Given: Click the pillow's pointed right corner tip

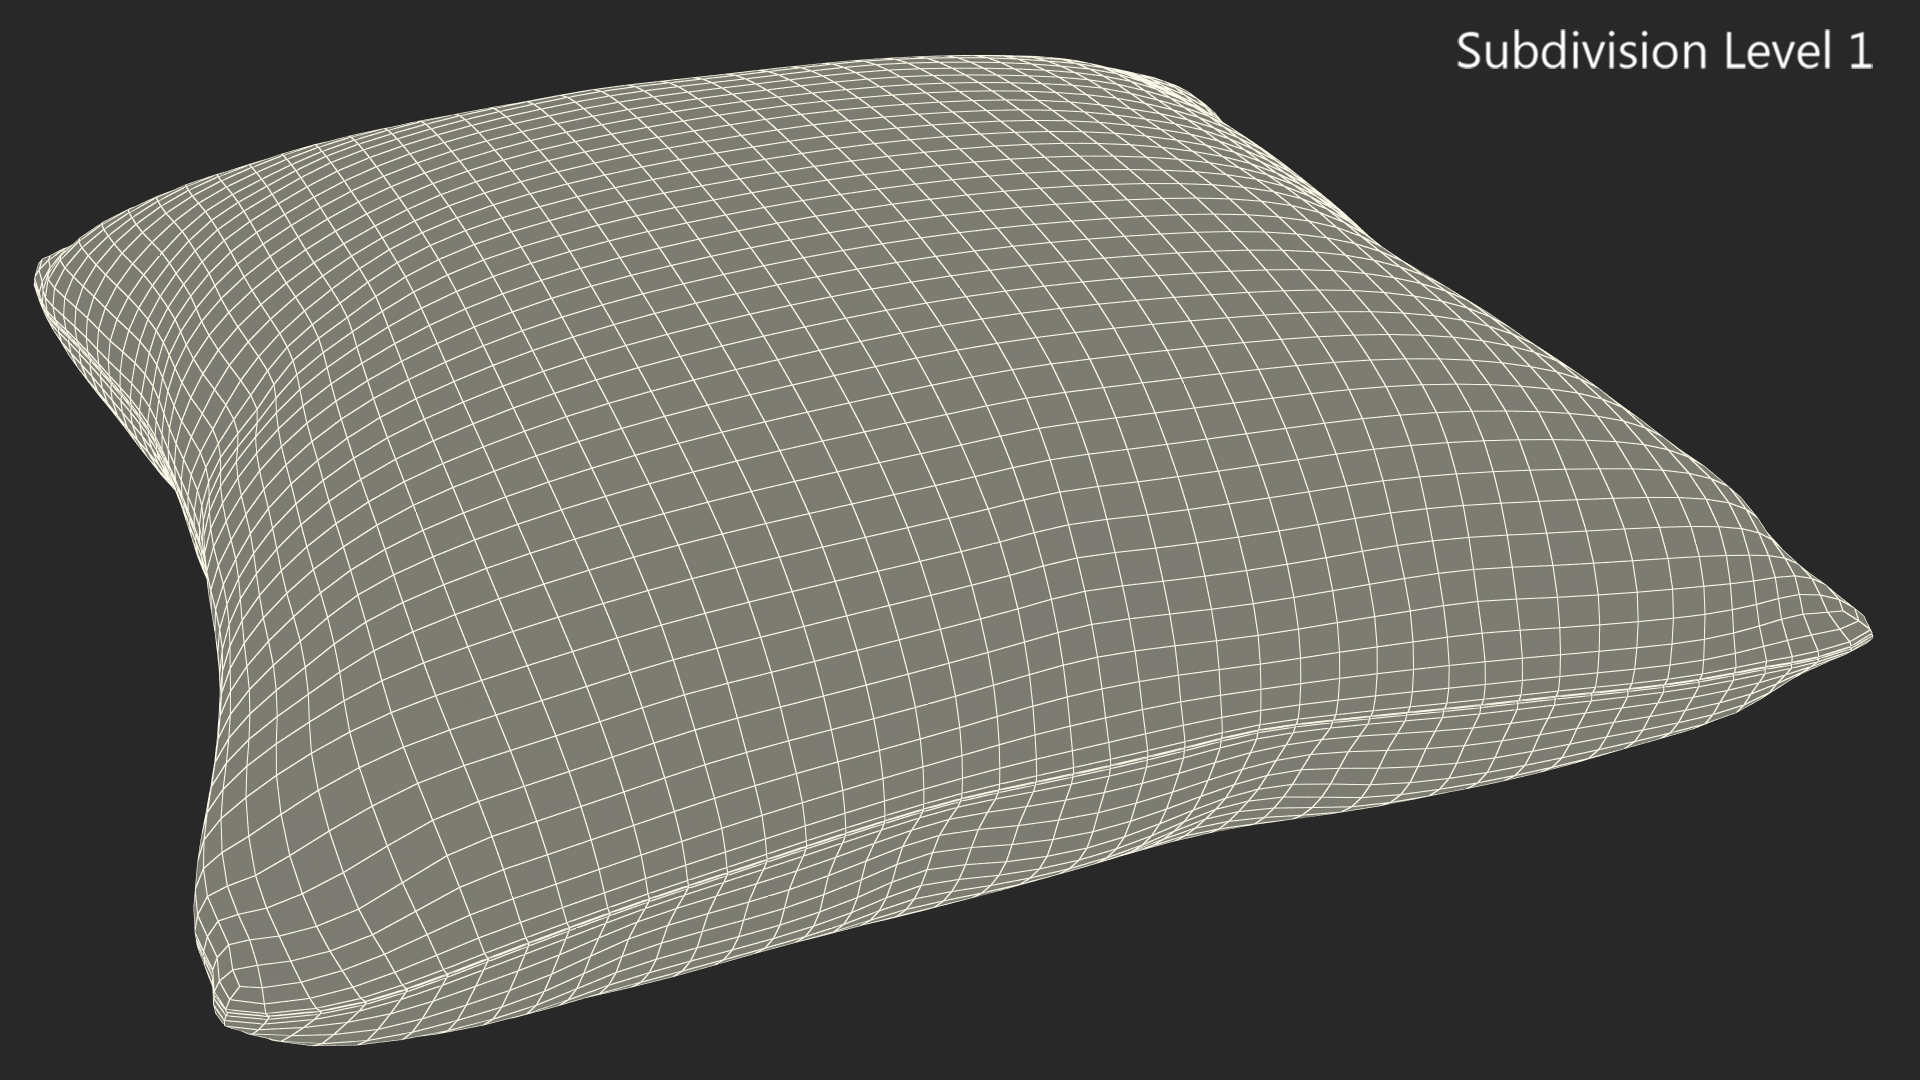Looking at the screenshot, I should coord(1866,634).
